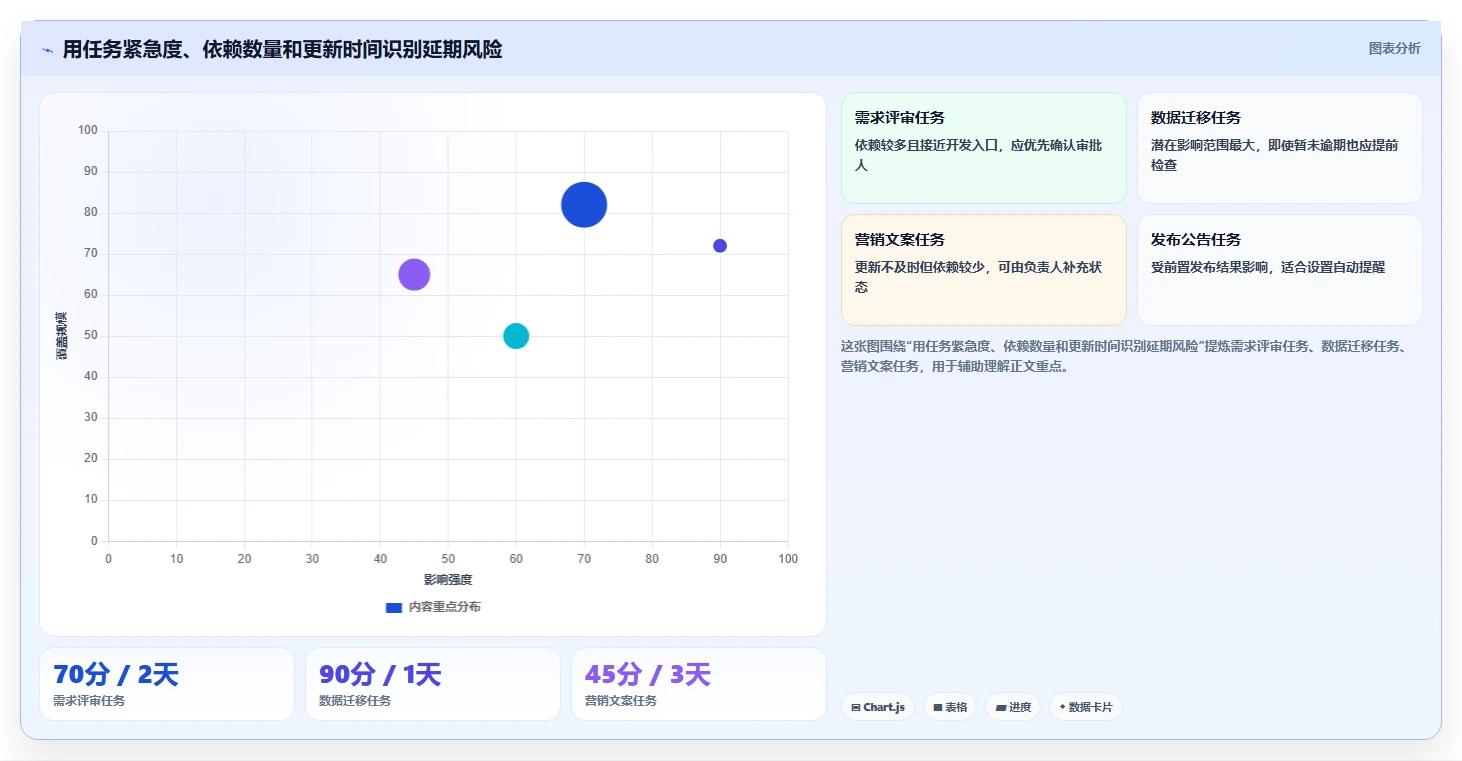Click the x-axis tick label 70
Screen dimensions: 1462x761
[584, 559]
